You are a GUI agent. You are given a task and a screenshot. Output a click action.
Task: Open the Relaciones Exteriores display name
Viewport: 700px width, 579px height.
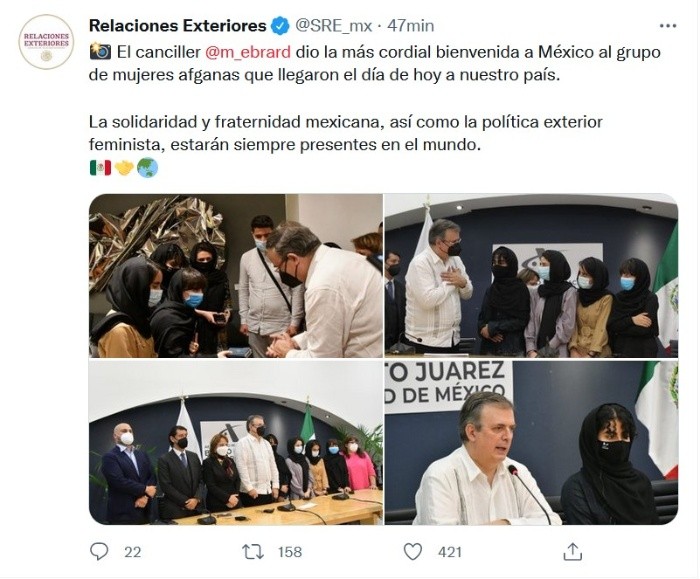coord(178,26)
